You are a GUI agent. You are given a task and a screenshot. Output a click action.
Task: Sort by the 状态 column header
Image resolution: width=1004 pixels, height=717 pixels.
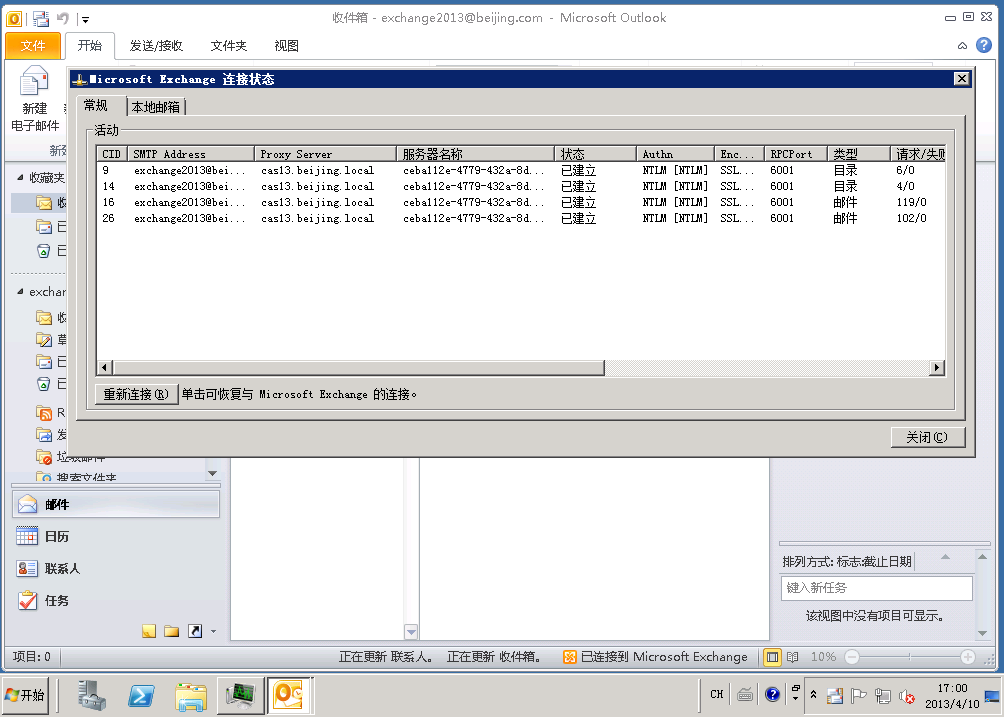(595, 154)
